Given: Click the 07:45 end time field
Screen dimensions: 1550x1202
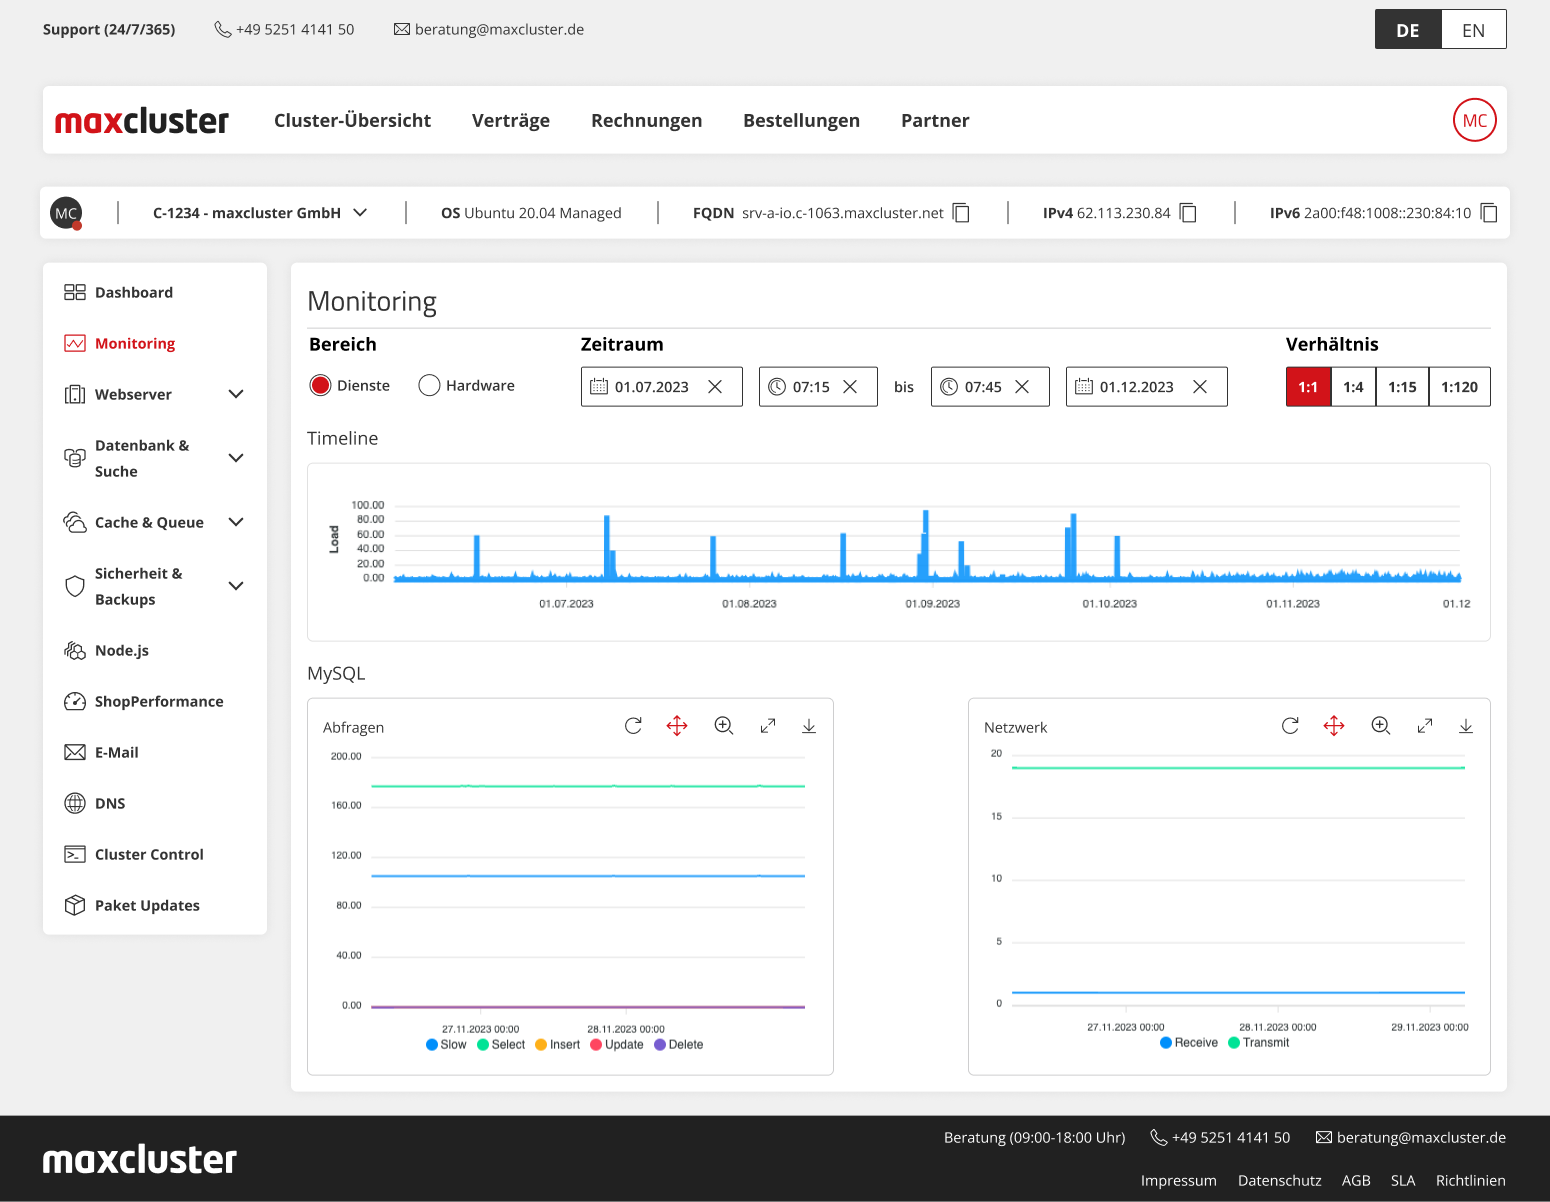Looking at the screenshot, I should (x=982, y=387).
